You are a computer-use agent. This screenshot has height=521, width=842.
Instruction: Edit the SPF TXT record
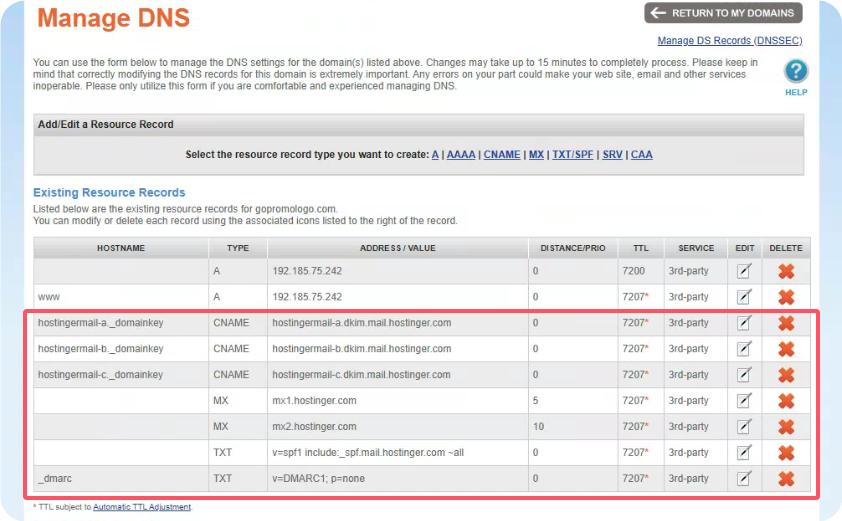click(744, 453)
